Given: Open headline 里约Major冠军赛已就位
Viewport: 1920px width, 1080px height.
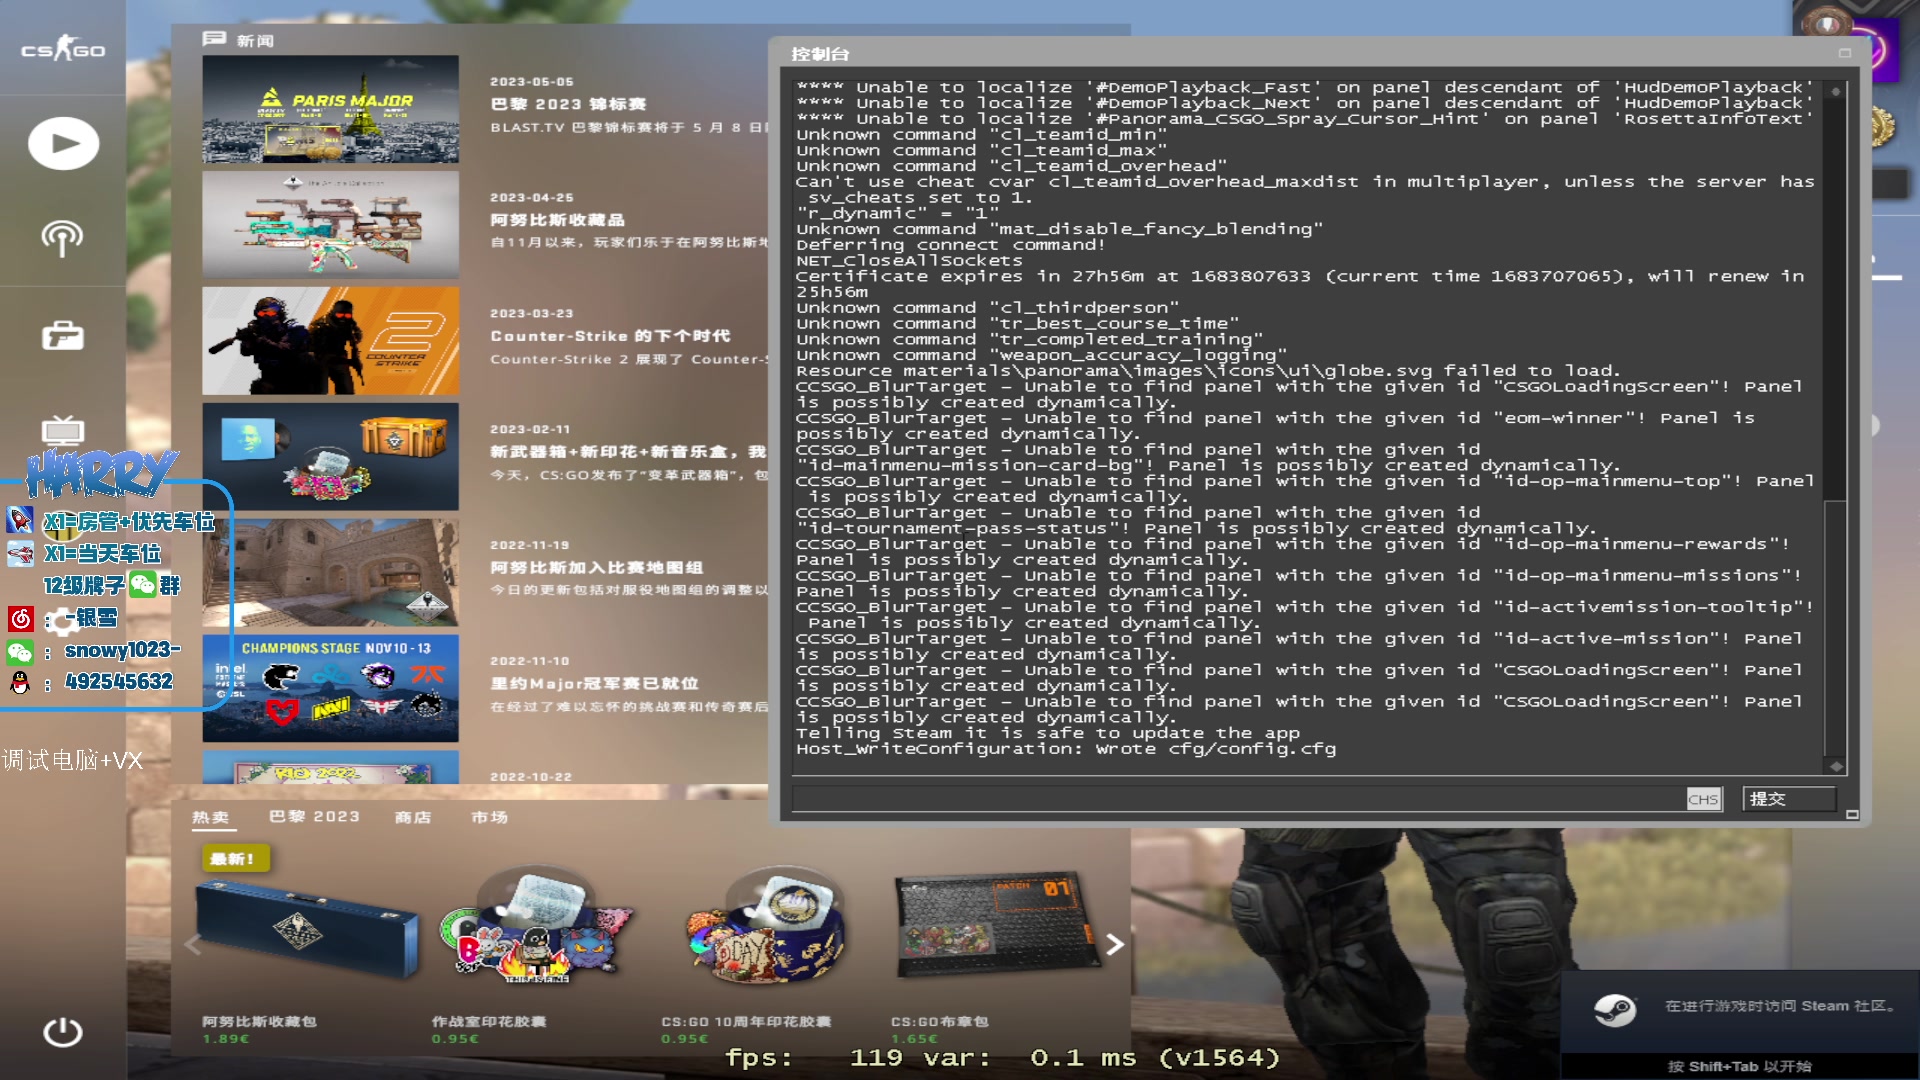Looking at the screenshot, I should pos(594,684).
